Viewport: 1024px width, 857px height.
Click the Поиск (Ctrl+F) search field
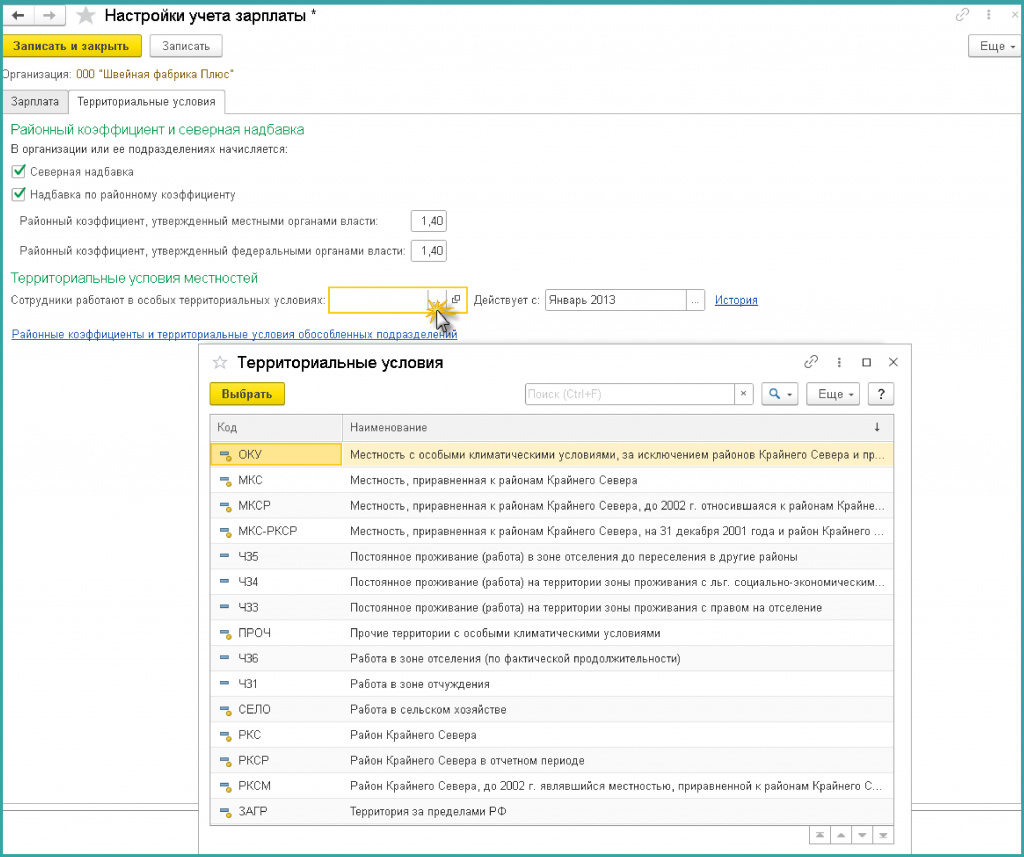pyautogui.click(x=630, y=394)
